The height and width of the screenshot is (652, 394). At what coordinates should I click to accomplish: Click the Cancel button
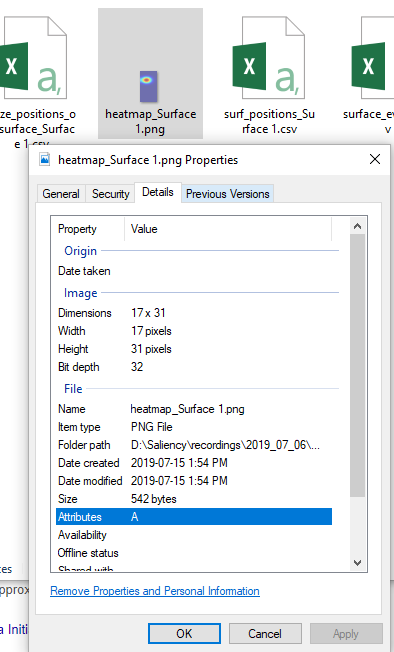265,633
